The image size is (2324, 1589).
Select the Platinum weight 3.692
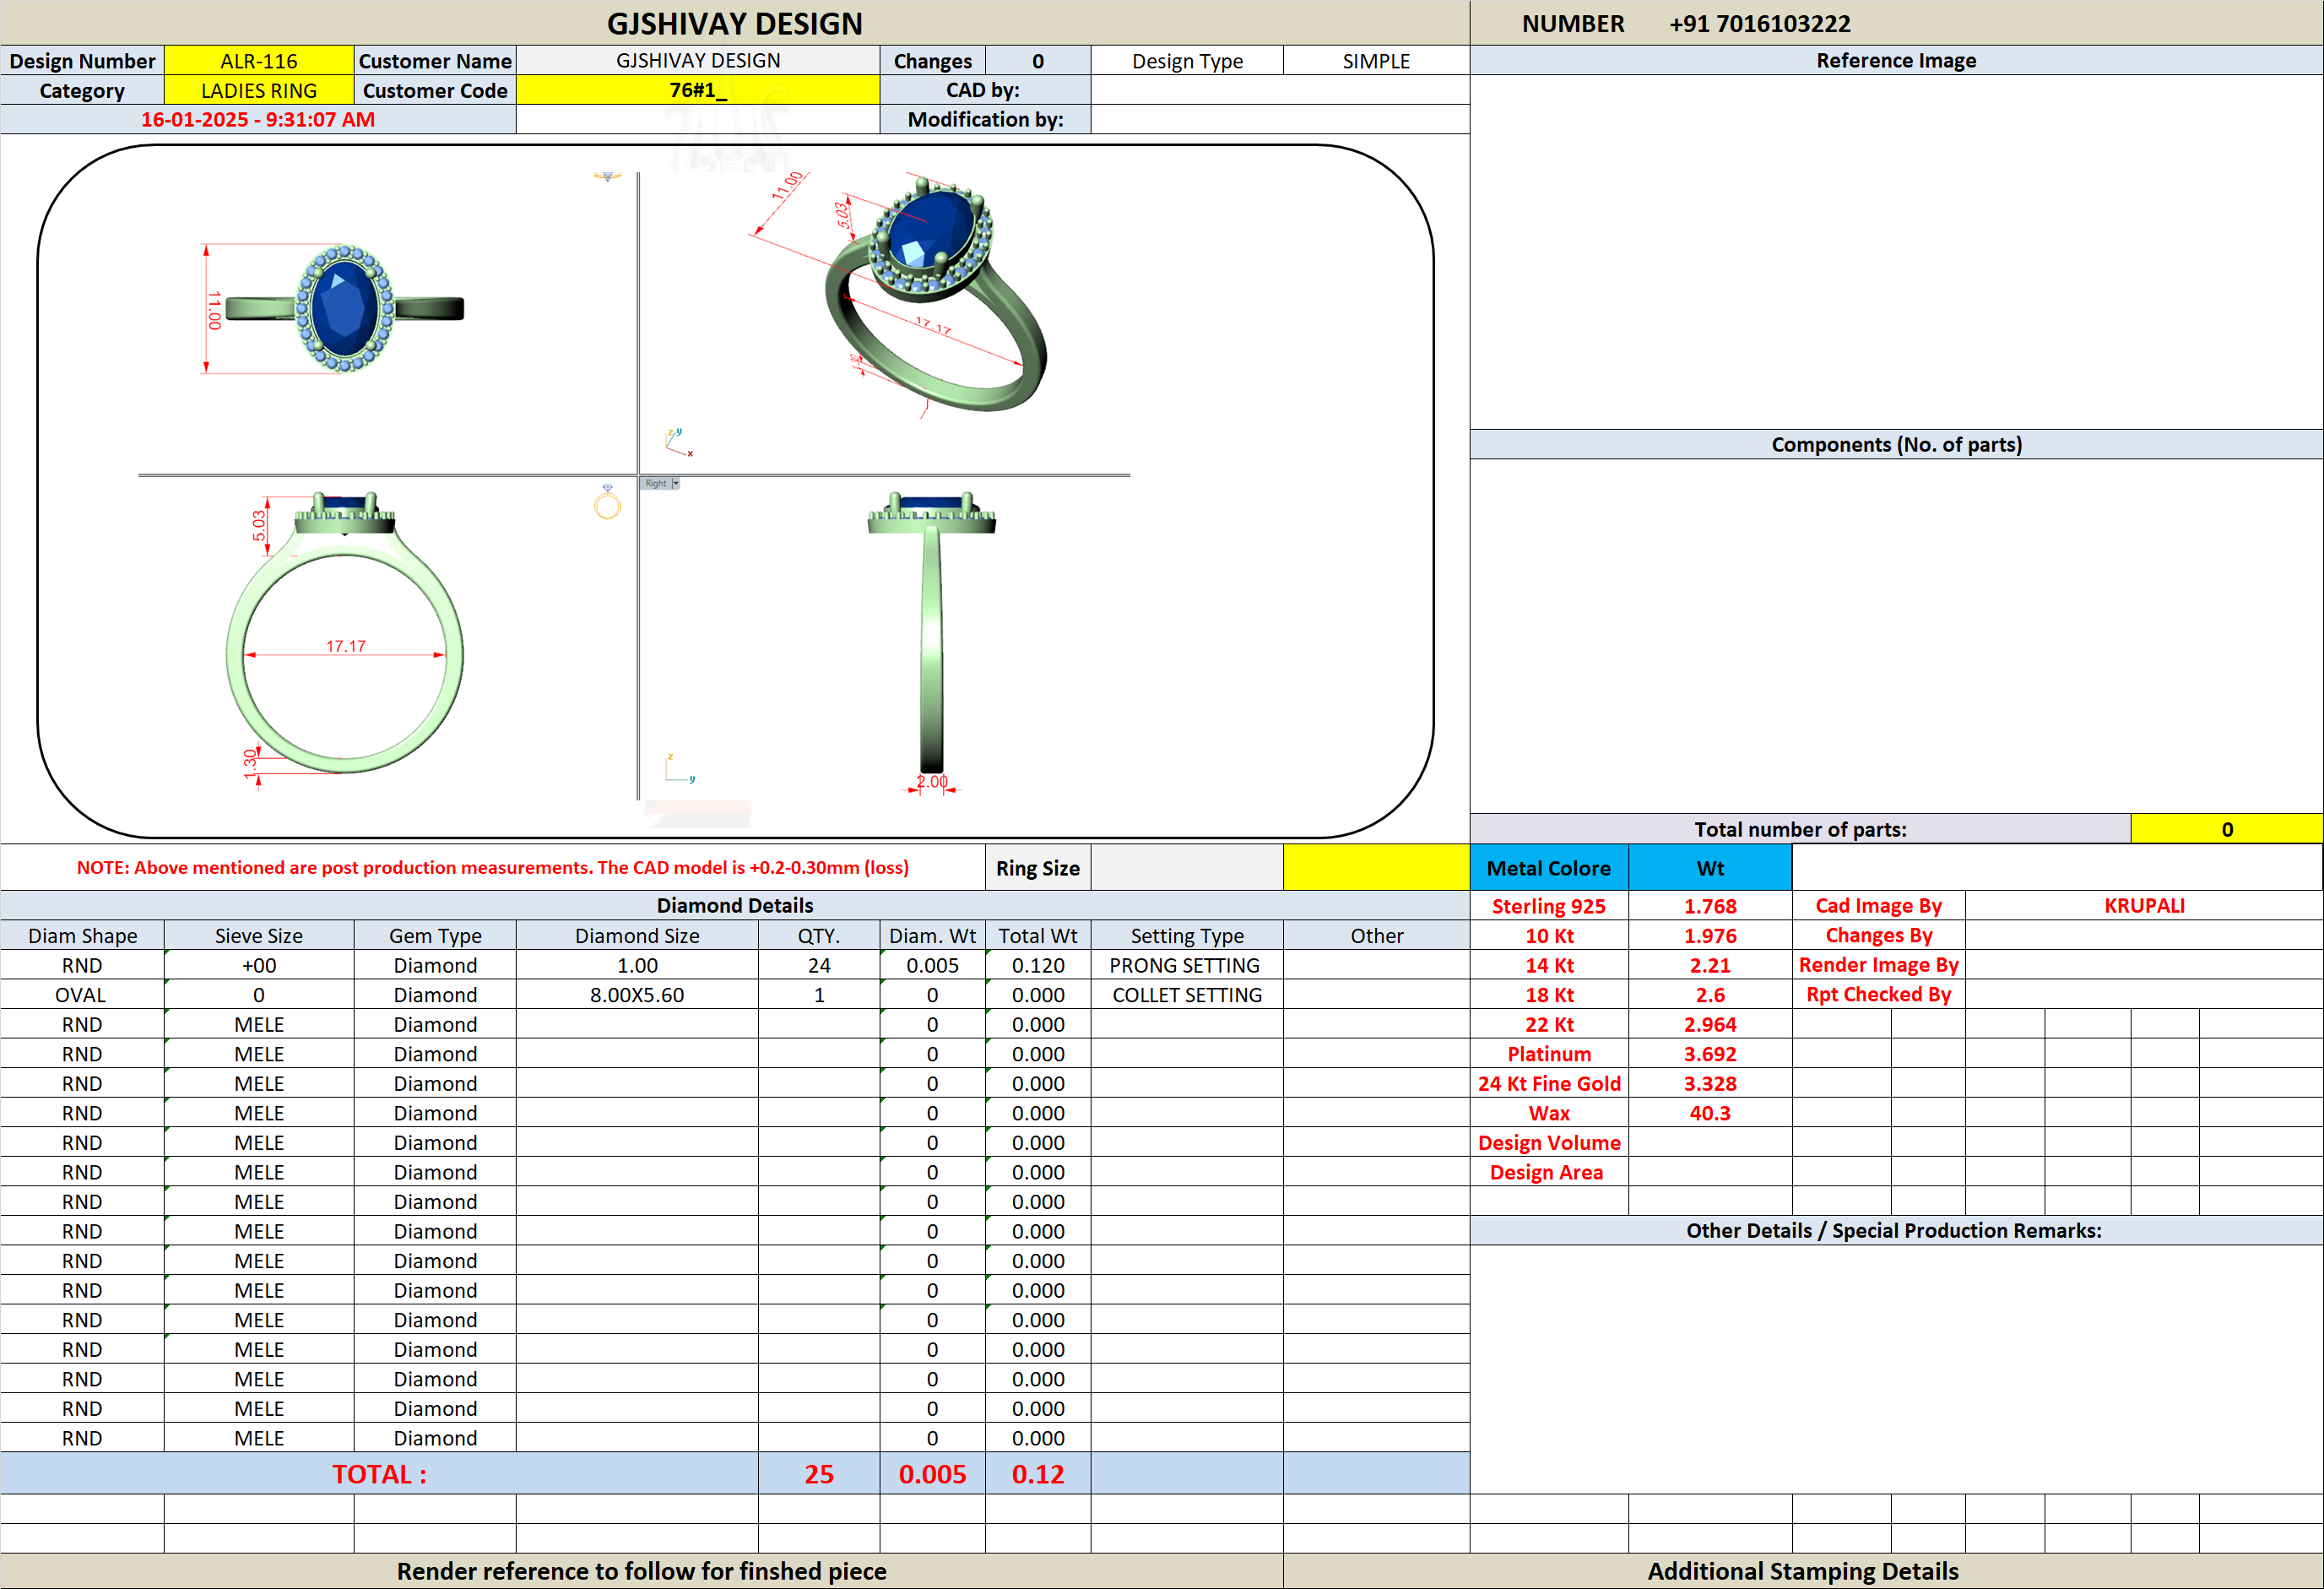click(1710, 1053)
